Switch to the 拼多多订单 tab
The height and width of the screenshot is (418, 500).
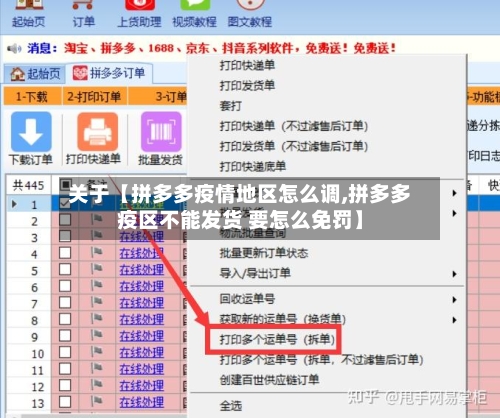click(109, 73)
